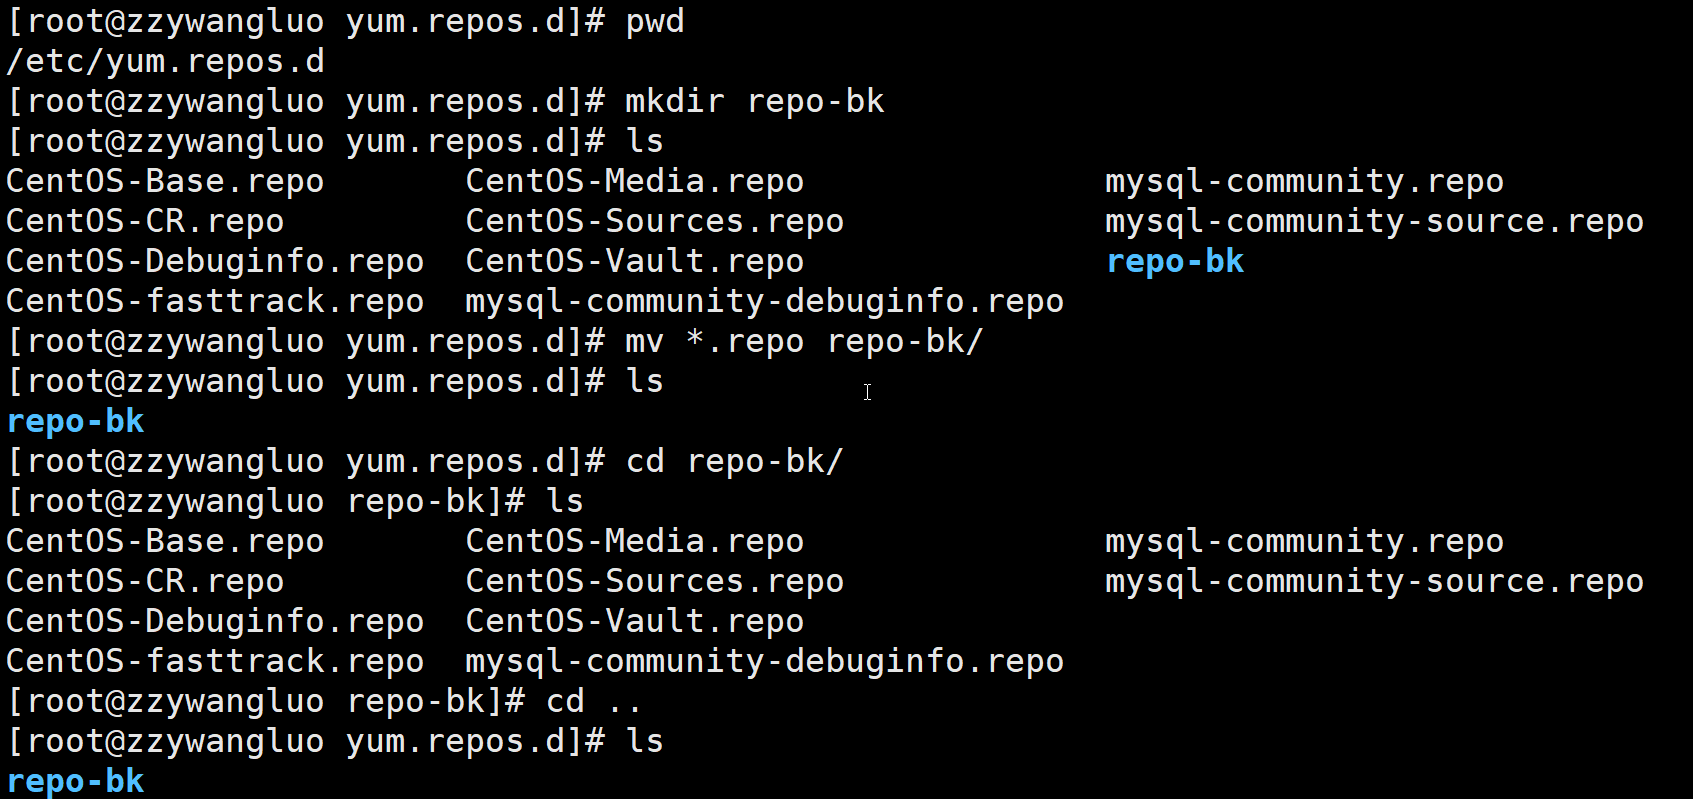Click mysql-community.repo in first ls listing

(1305, 182)
